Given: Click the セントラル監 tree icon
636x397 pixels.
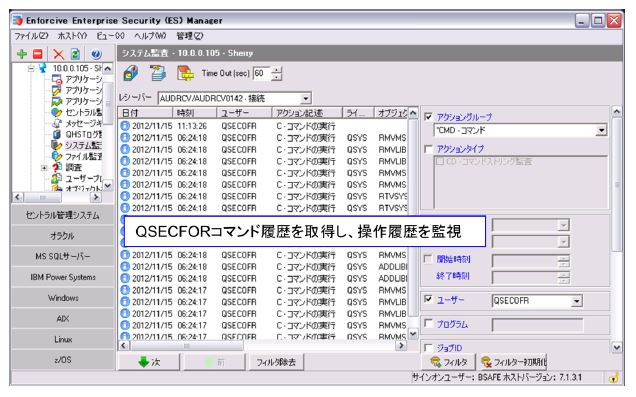Looking at the screenshot, I should (x=56, y=112).
